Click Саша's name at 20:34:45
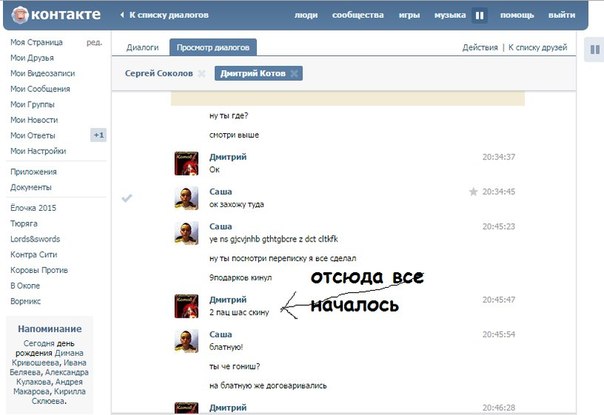The height and width of the screenshot is (415, 604). coord(220,192)
